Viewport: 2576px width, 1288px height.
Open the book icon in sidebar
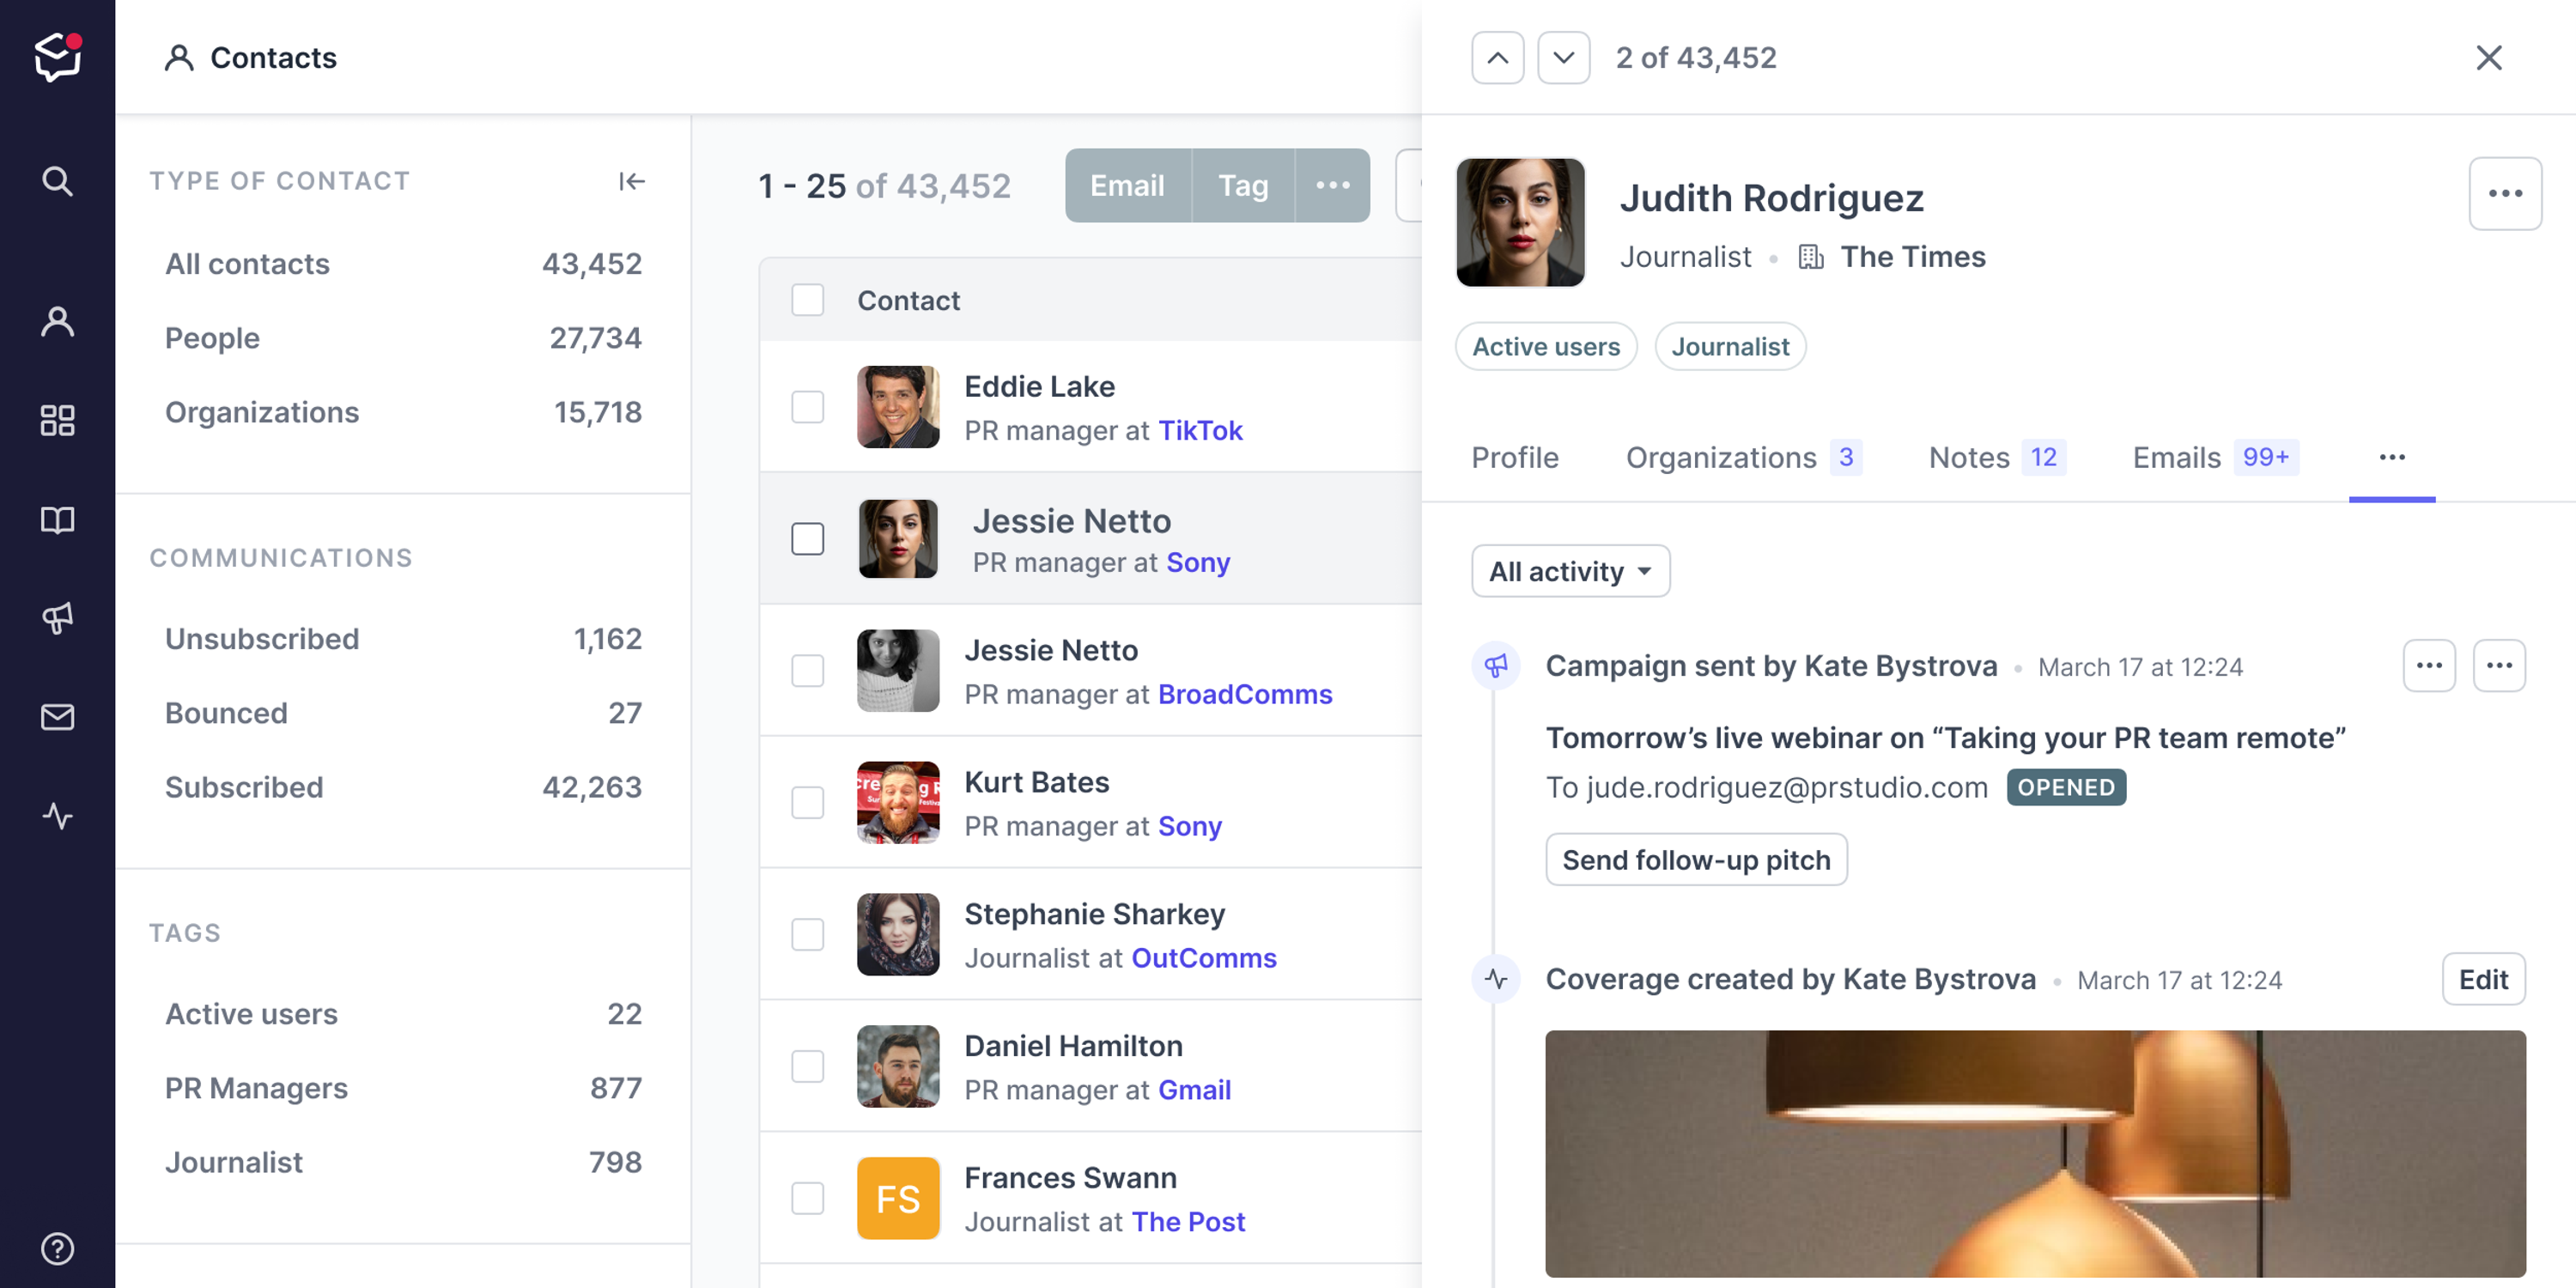[x=57, y=520]
